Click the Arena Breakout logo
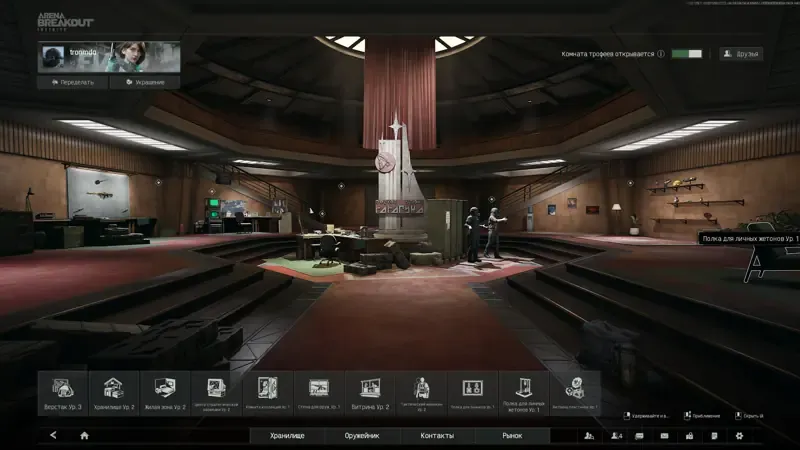Image resolution: width=800 pixels, height=450 pixels. tap(65, 22)
